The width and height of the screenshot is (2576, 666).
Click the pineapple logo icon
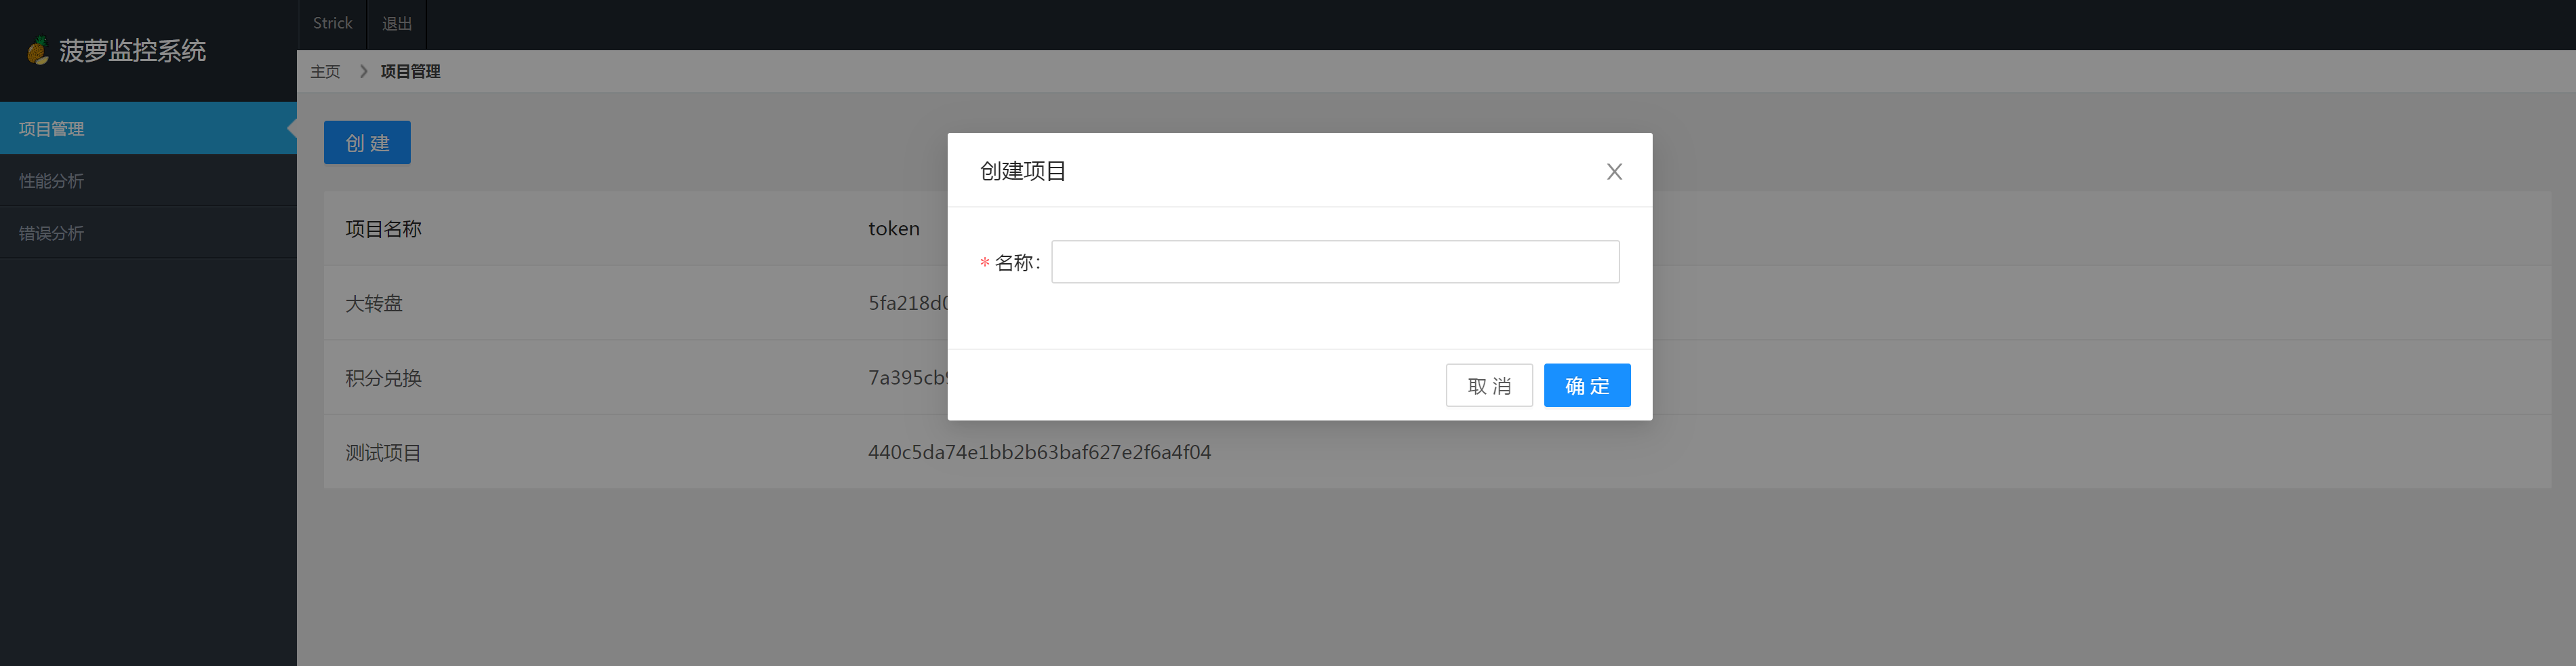click(x=38, y=51)
